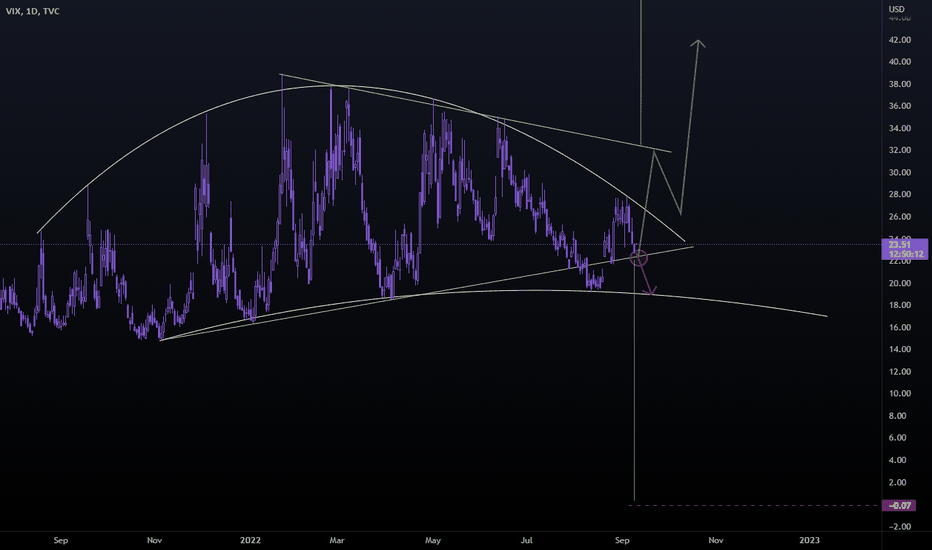932x550 pixels.
Task: Select the May label on time axis
Action: pos(433,540)
